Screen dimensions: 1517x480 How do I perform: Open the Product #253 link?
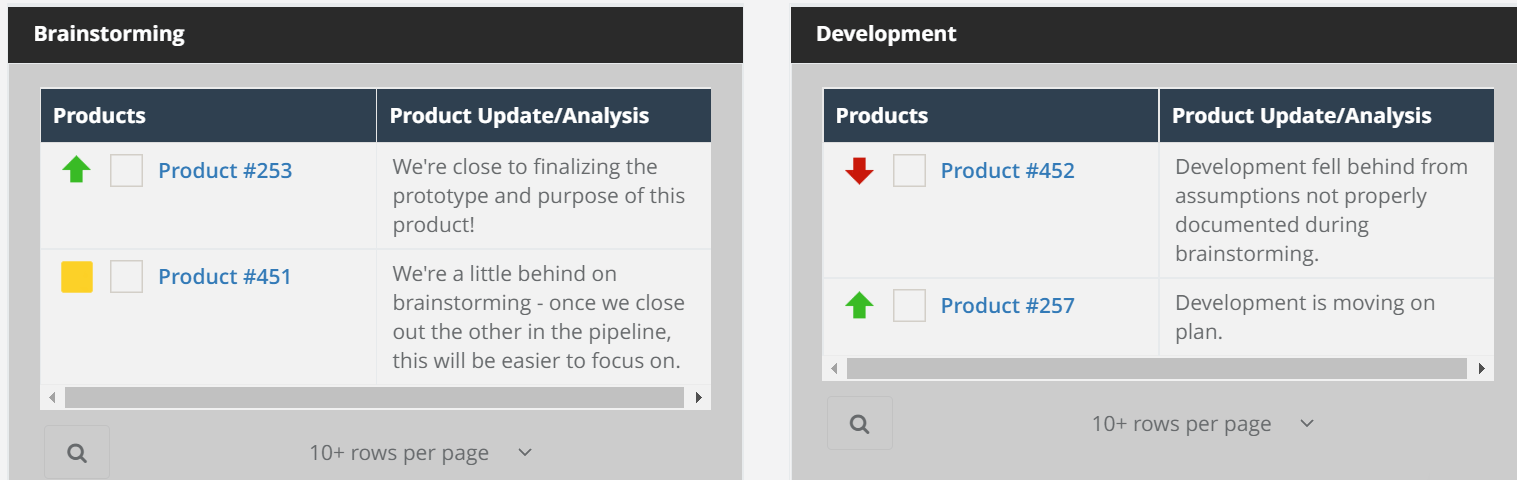225,171
